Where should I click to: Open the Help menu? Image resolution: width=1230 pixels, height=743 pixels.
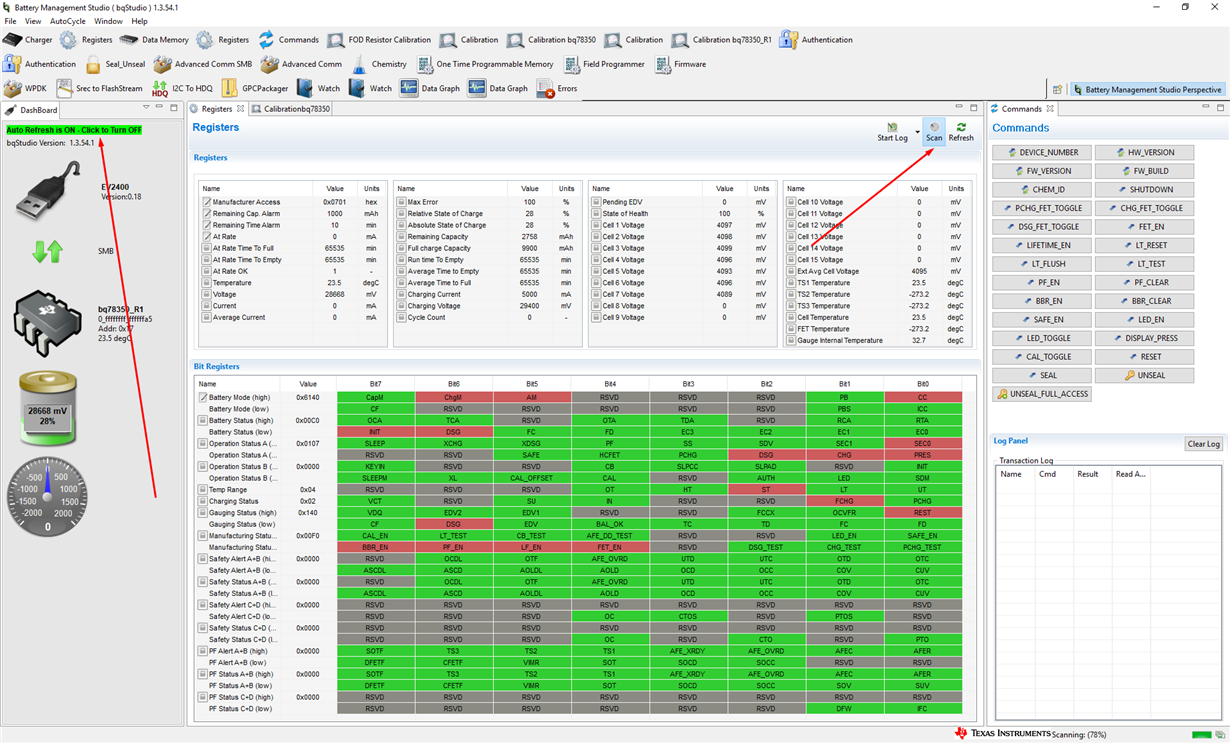point(139,21)
